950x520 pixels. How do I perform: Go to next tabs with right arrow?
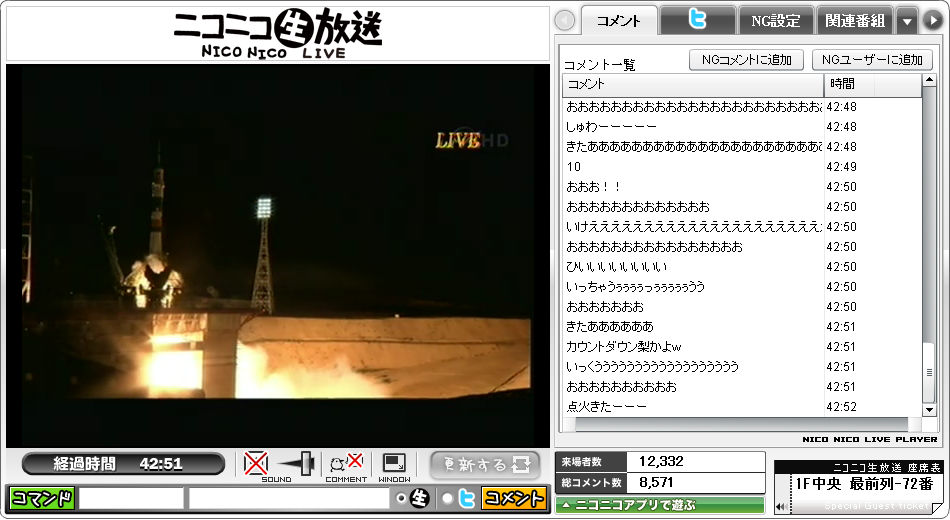point(932,21)
